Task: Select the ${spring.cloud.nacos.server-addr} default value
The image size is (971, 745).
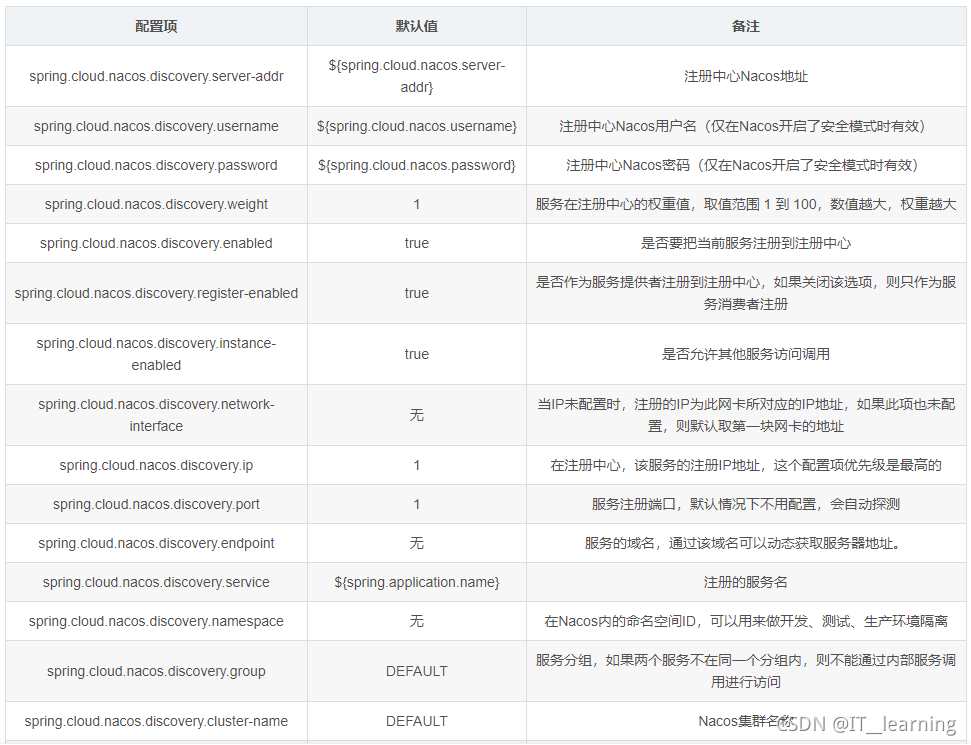Action: point(417,76)
